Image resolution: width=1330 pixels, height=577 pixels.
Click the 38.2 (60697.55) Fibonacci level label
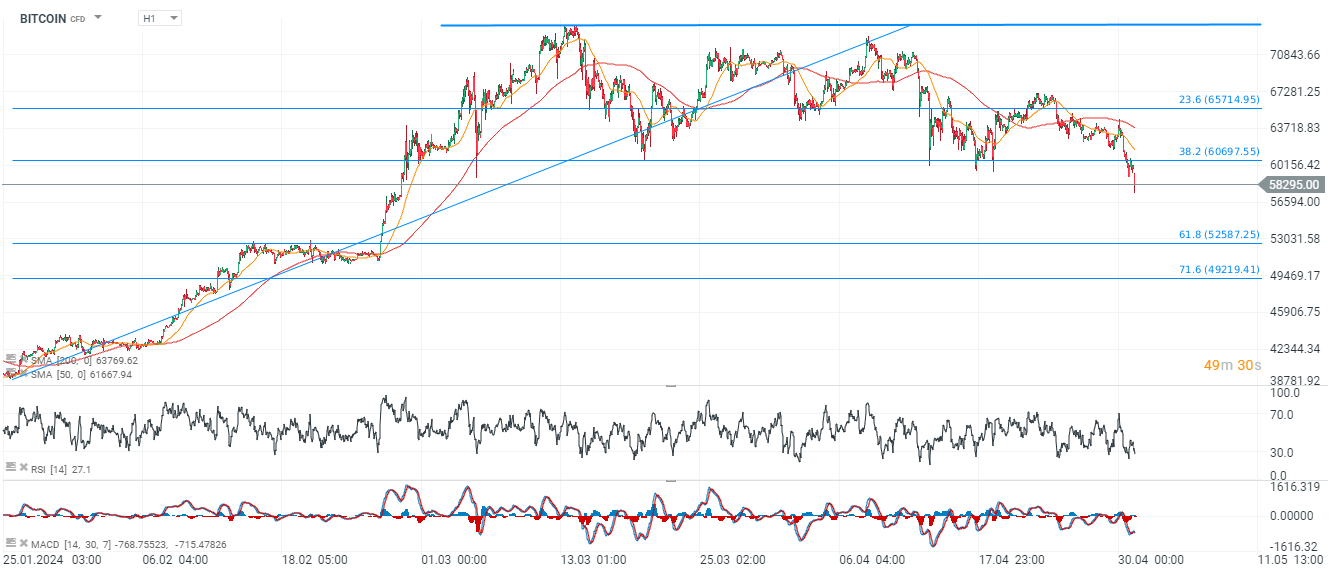[1219, 152]
